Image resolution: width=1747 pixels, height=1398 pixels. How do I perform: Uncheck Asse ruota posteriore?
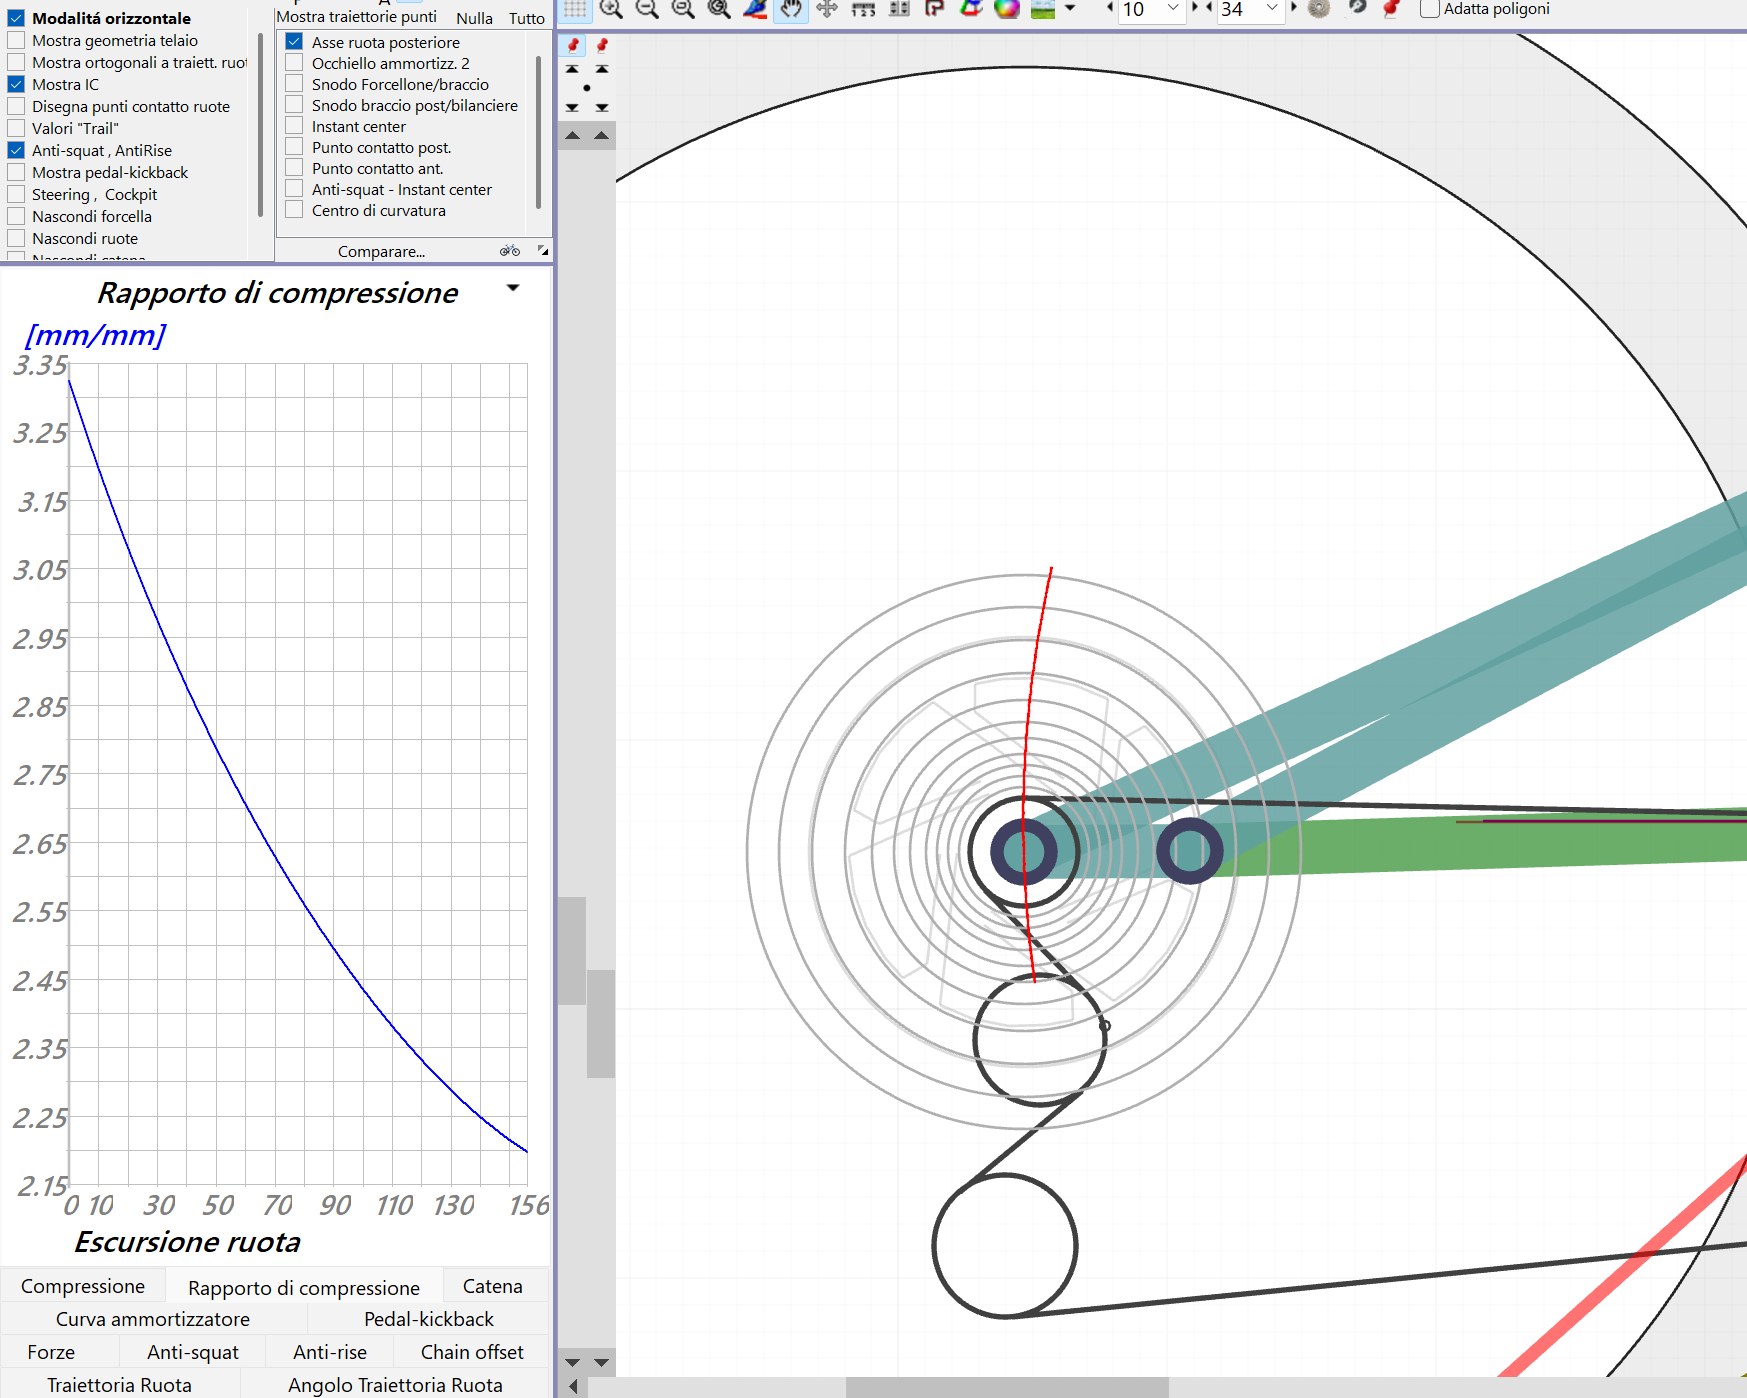(294, 42)
